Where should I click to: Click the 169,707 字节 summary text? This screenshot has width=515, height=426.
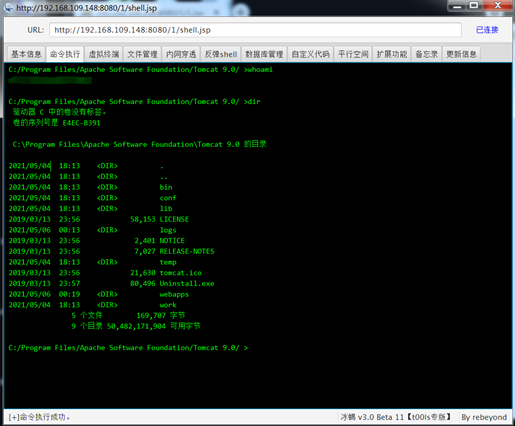pos(161,315)
